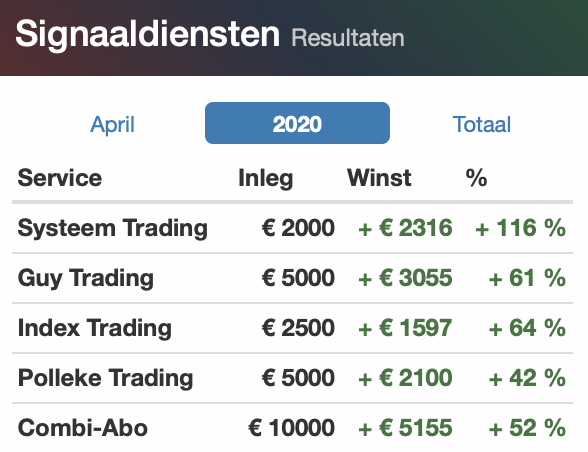This screenshot has height=452, width=588.
Task: Open the Totaal tab
Action: [482, 124]
